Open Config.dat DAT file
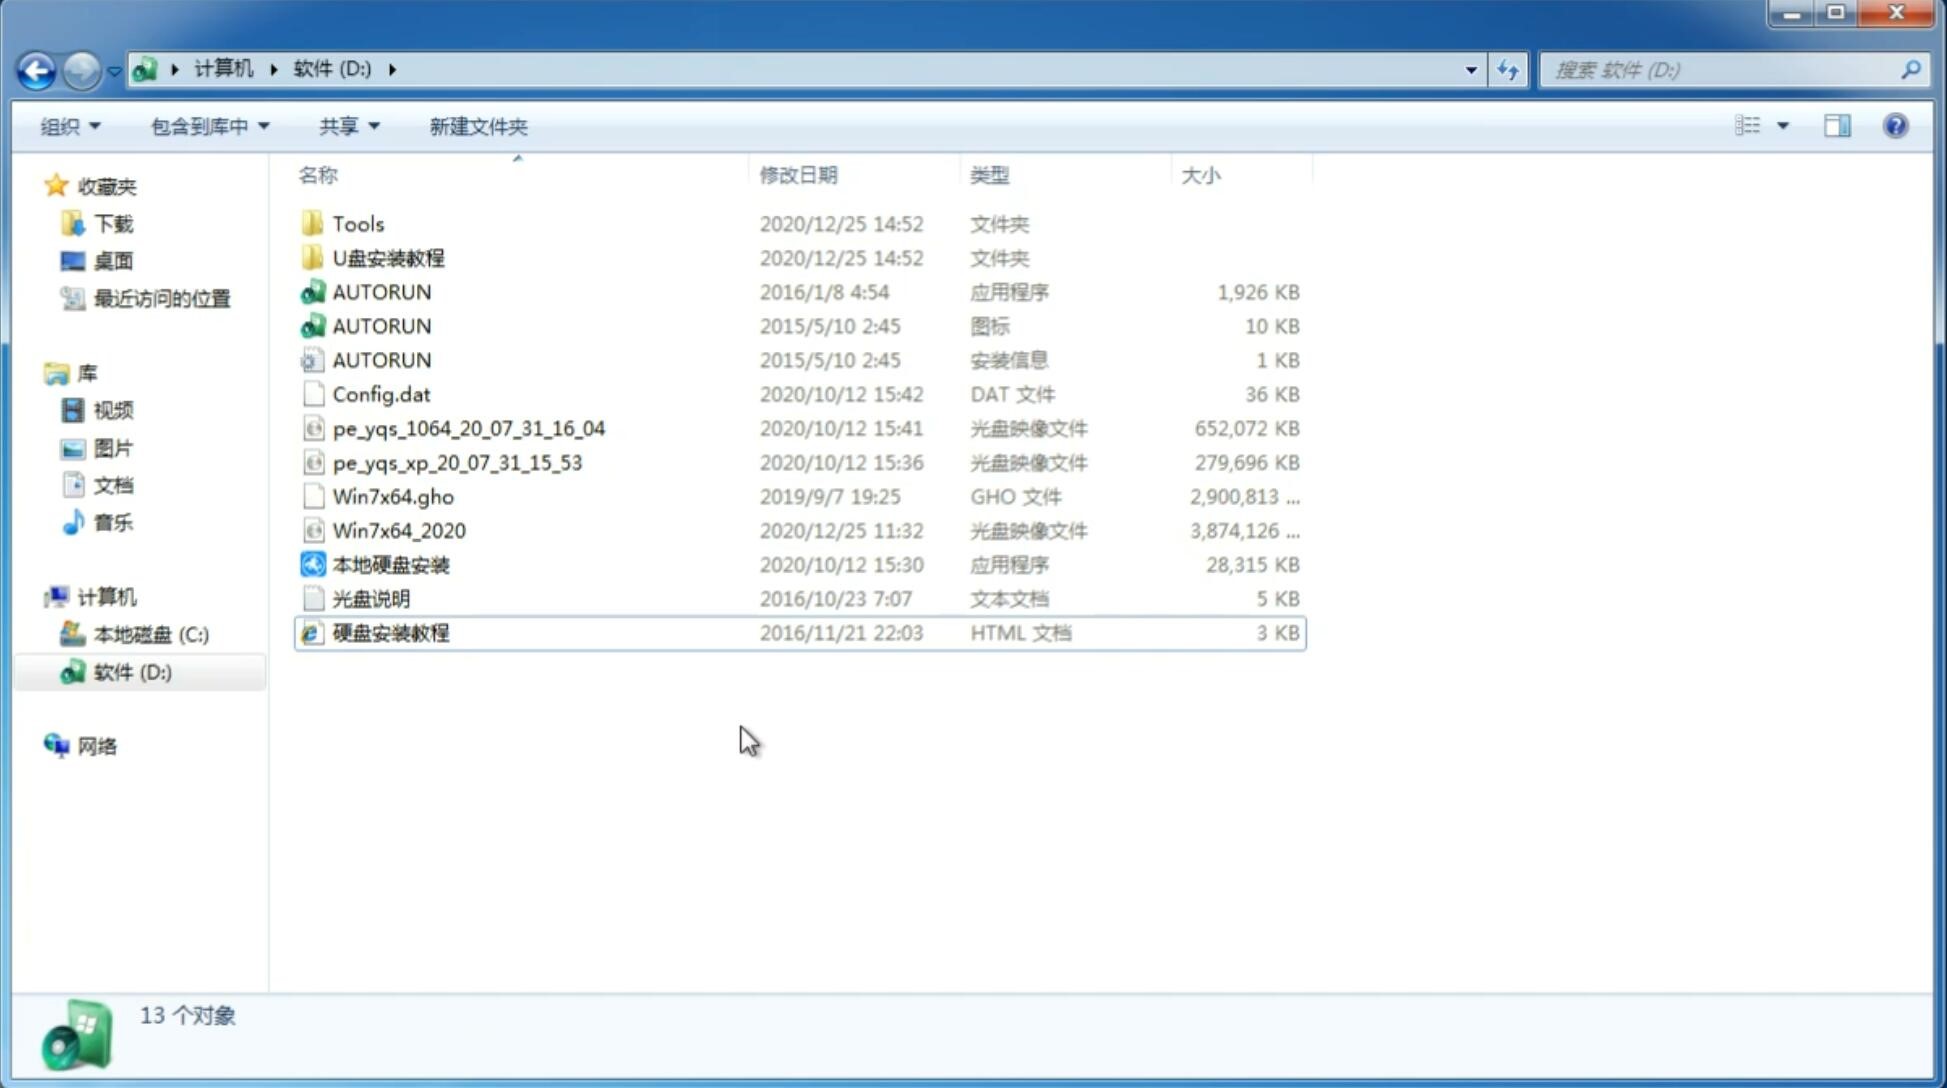The image size is (1947, 1088). [x=381, y=393]
